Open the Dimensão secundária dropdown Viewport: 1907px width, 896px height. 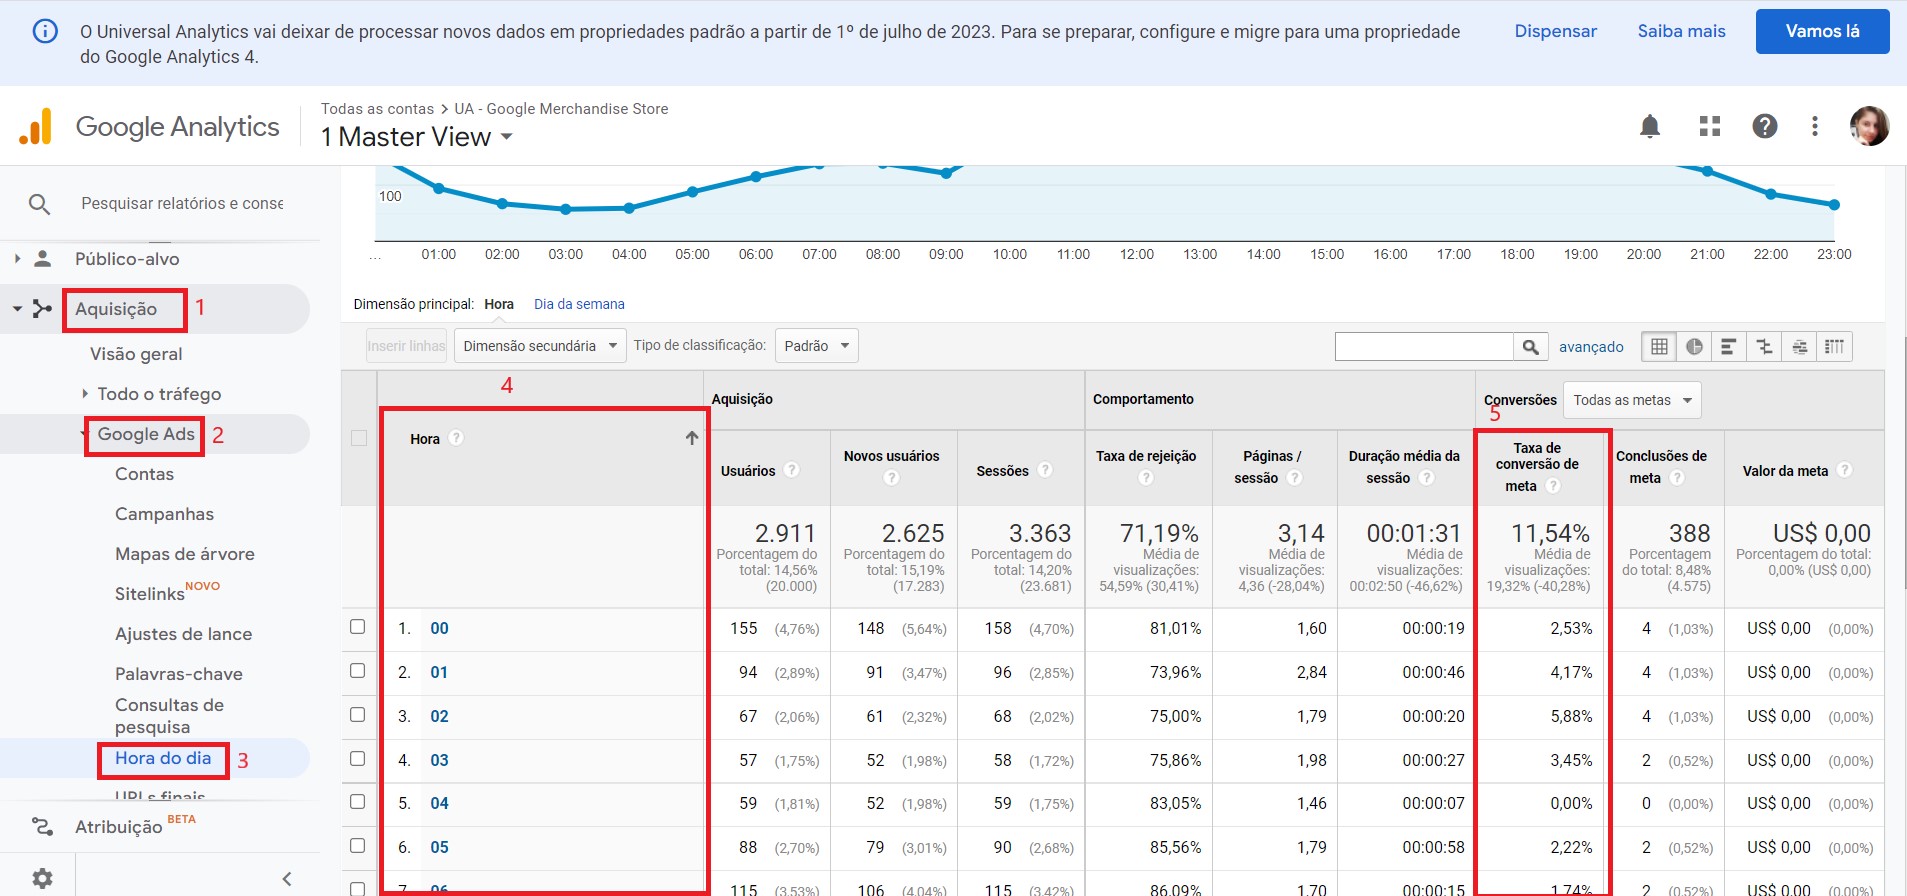click(540, 346)
